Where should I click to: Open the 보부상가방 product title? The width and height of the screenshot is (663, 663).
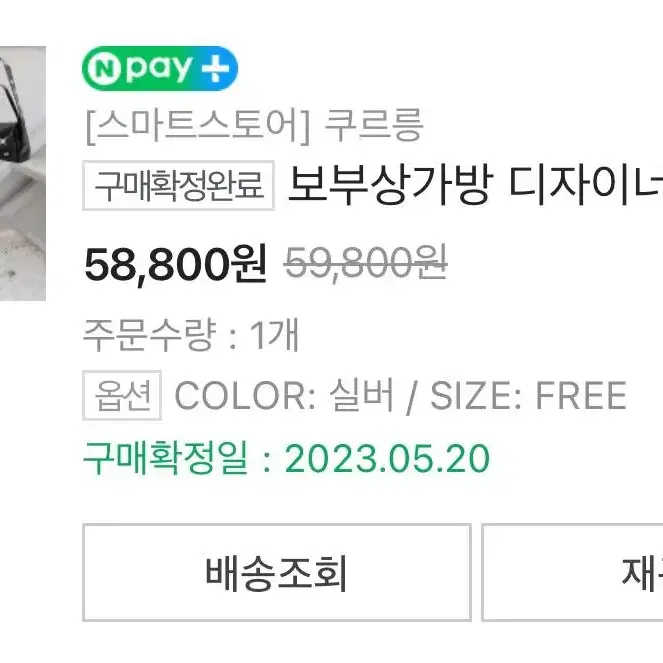tap(476, 186)
